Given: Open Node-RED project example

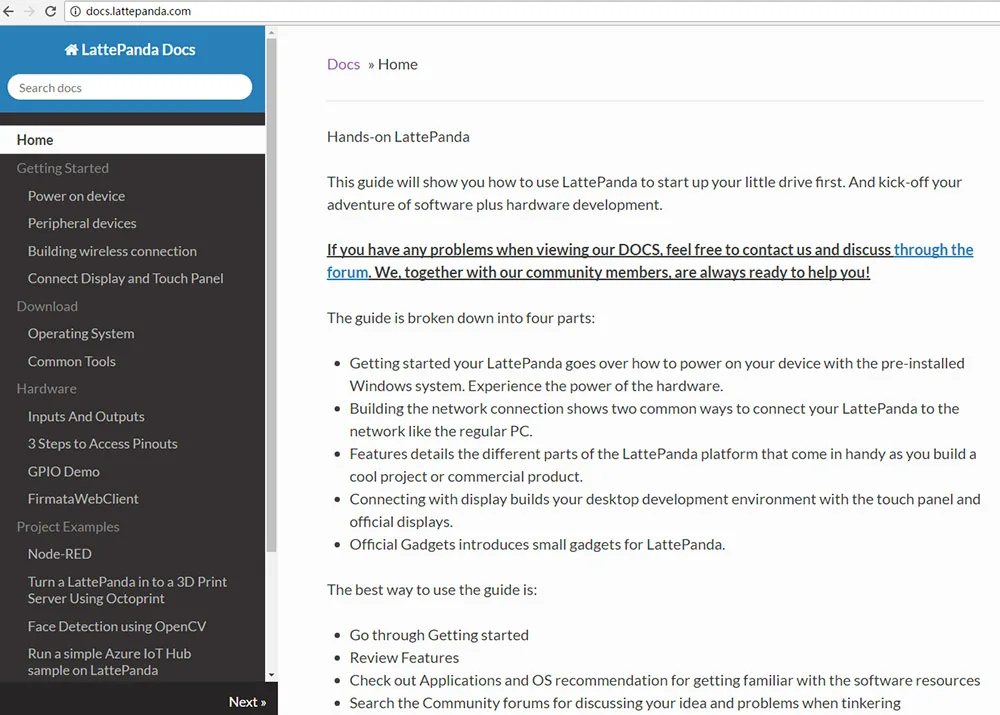Looking at the screenshot, I should [x=60, y=554].
